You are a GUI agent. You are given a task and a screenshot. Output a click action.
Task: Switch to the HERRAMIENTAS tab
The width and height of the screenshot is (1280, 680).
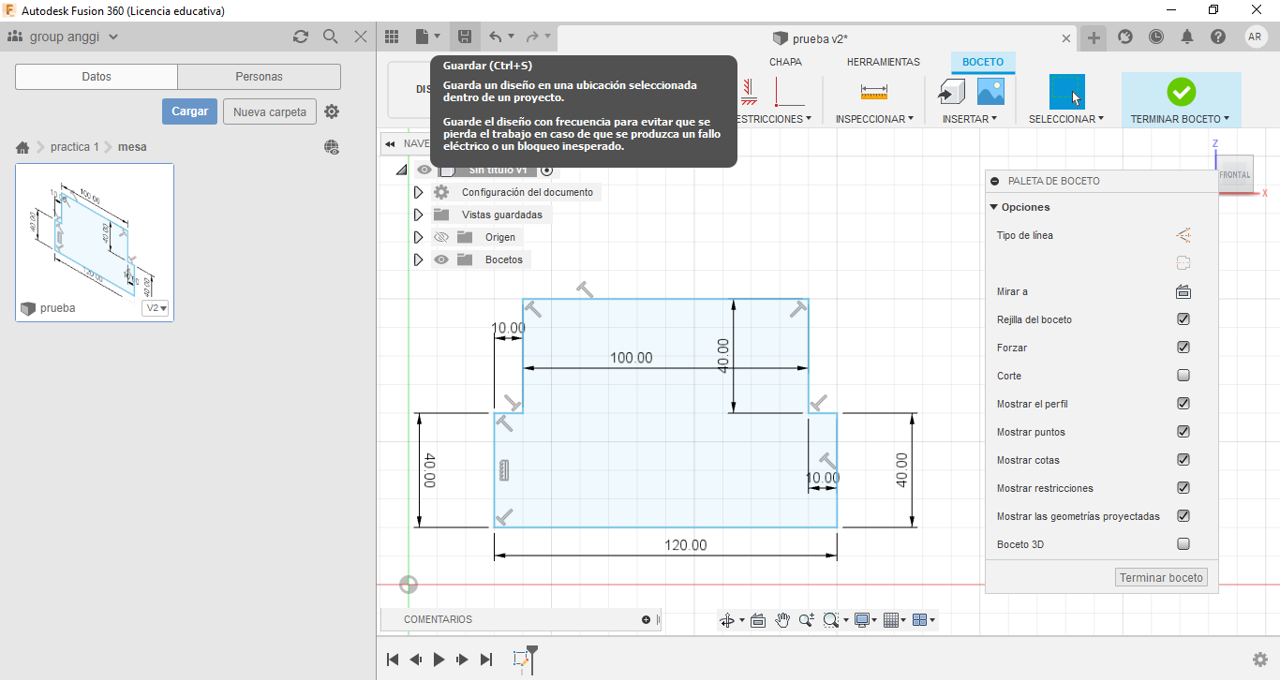[x=883, y=62]
